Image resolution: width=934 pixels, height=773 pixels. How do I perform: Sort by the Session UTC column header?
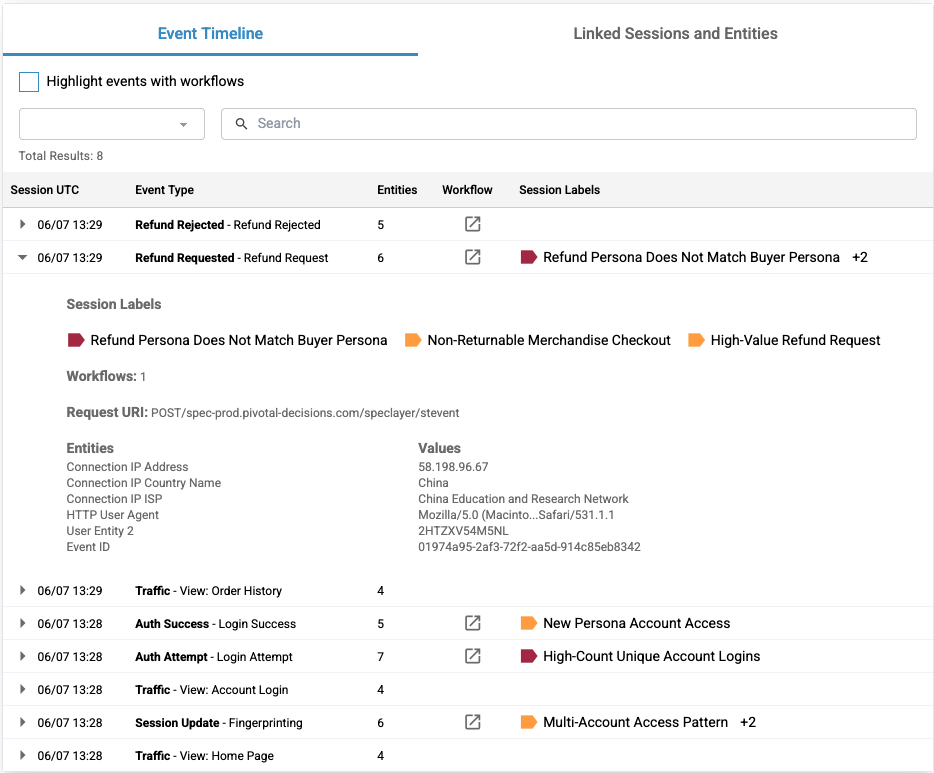tap(45, 190)
